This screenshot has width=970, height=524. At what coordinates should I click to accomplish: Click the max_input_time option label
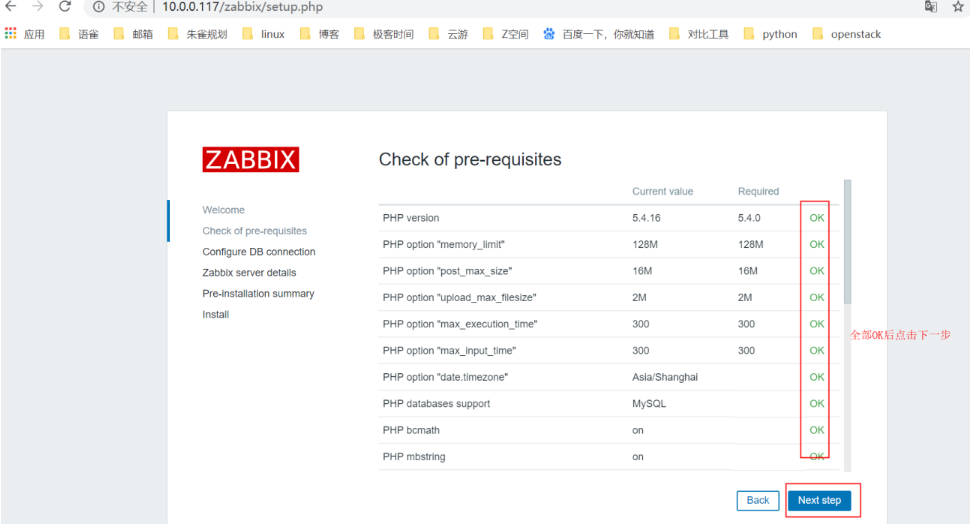click(x=449, y=351)
